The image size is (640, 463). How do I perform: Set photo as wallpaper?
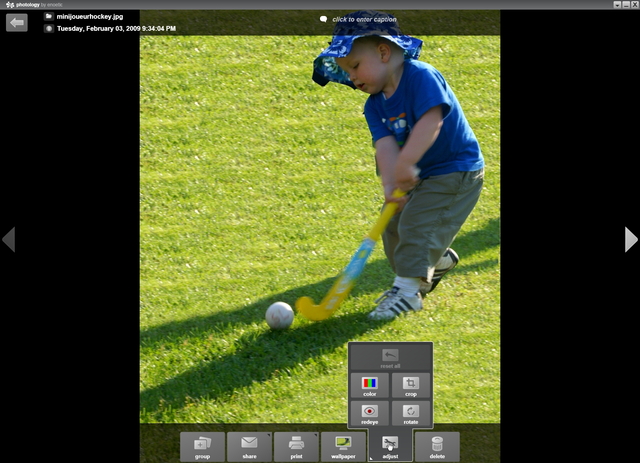pyautogui.click(x=343, y=446)
